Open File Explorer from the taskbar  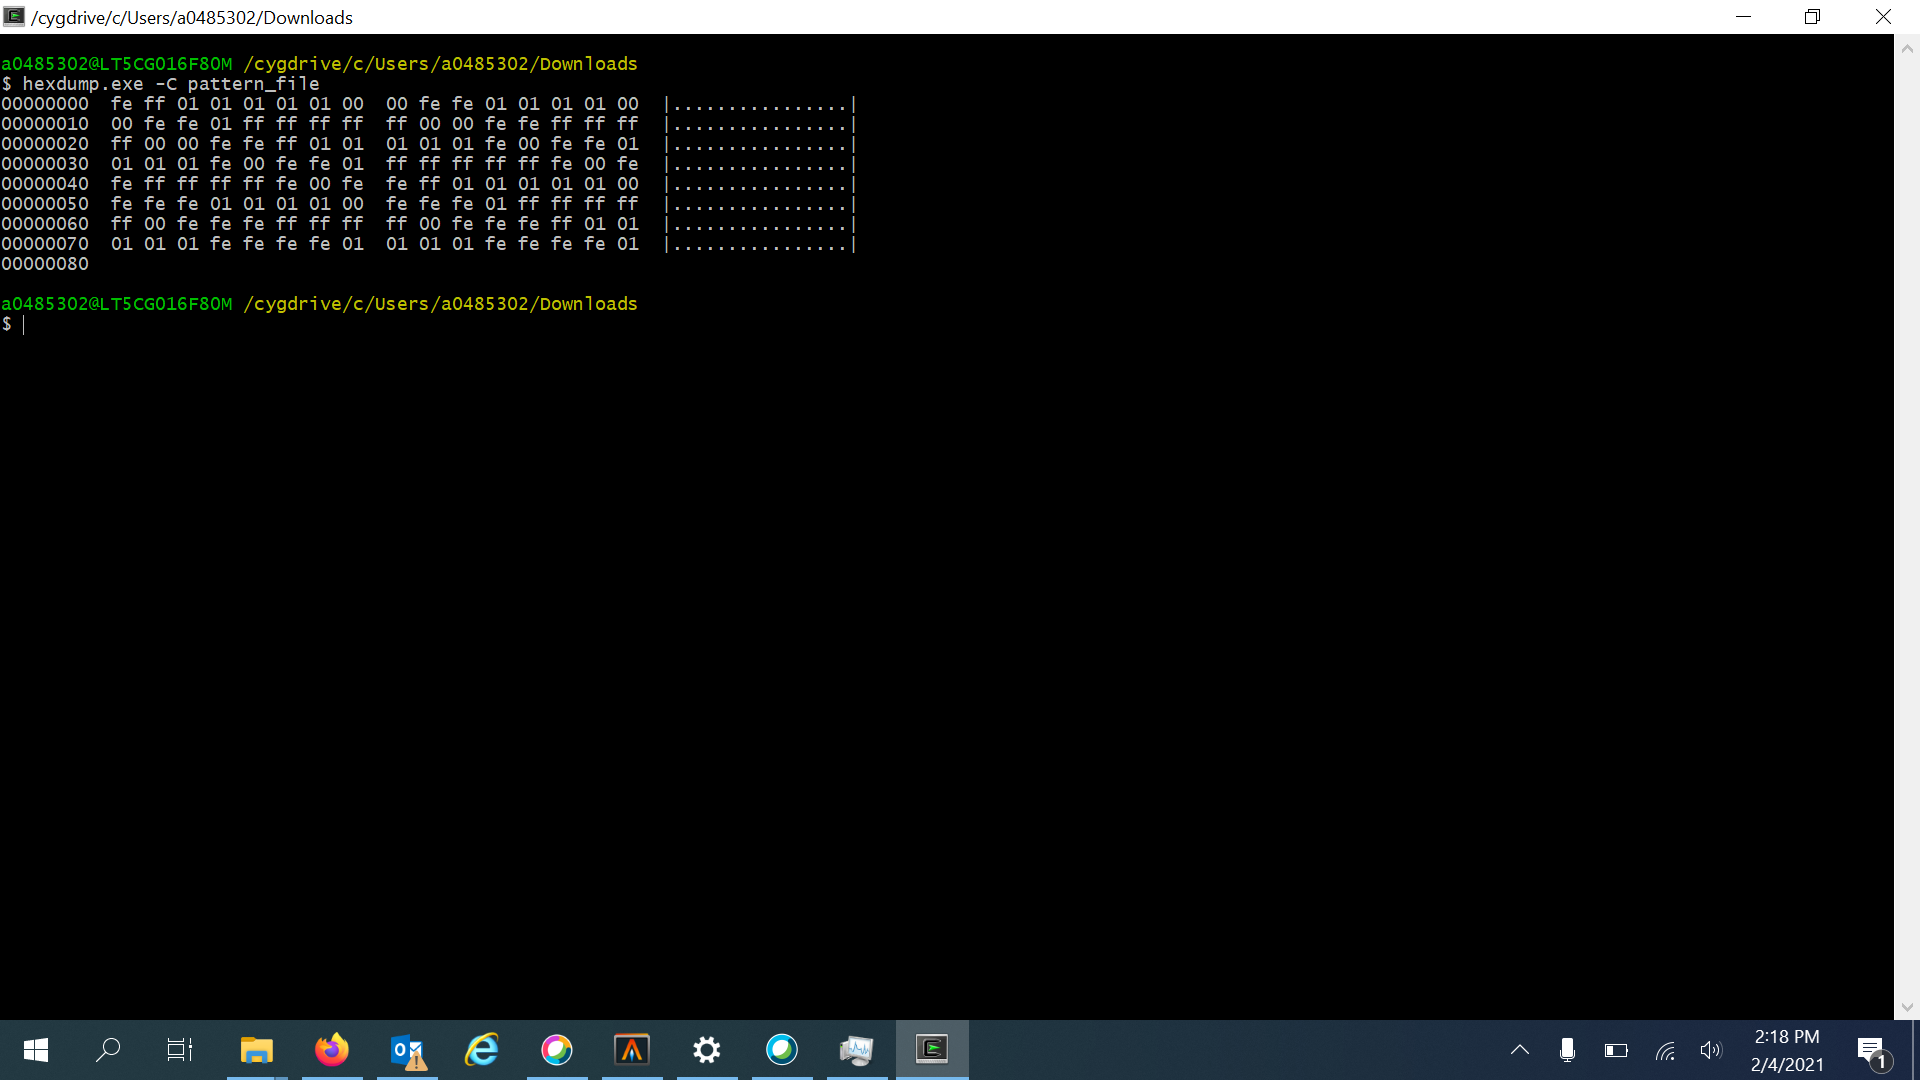coord(257,1050)
